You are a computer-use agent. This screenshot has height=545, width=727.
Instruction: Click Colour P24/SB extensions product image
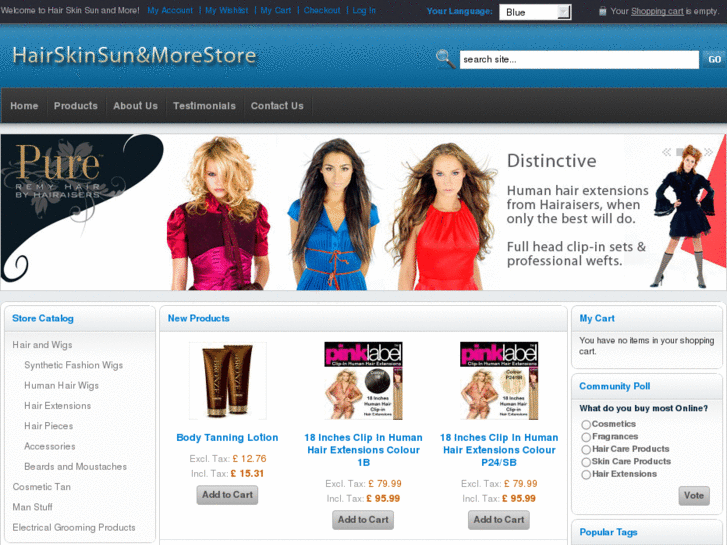pos(499,381)
